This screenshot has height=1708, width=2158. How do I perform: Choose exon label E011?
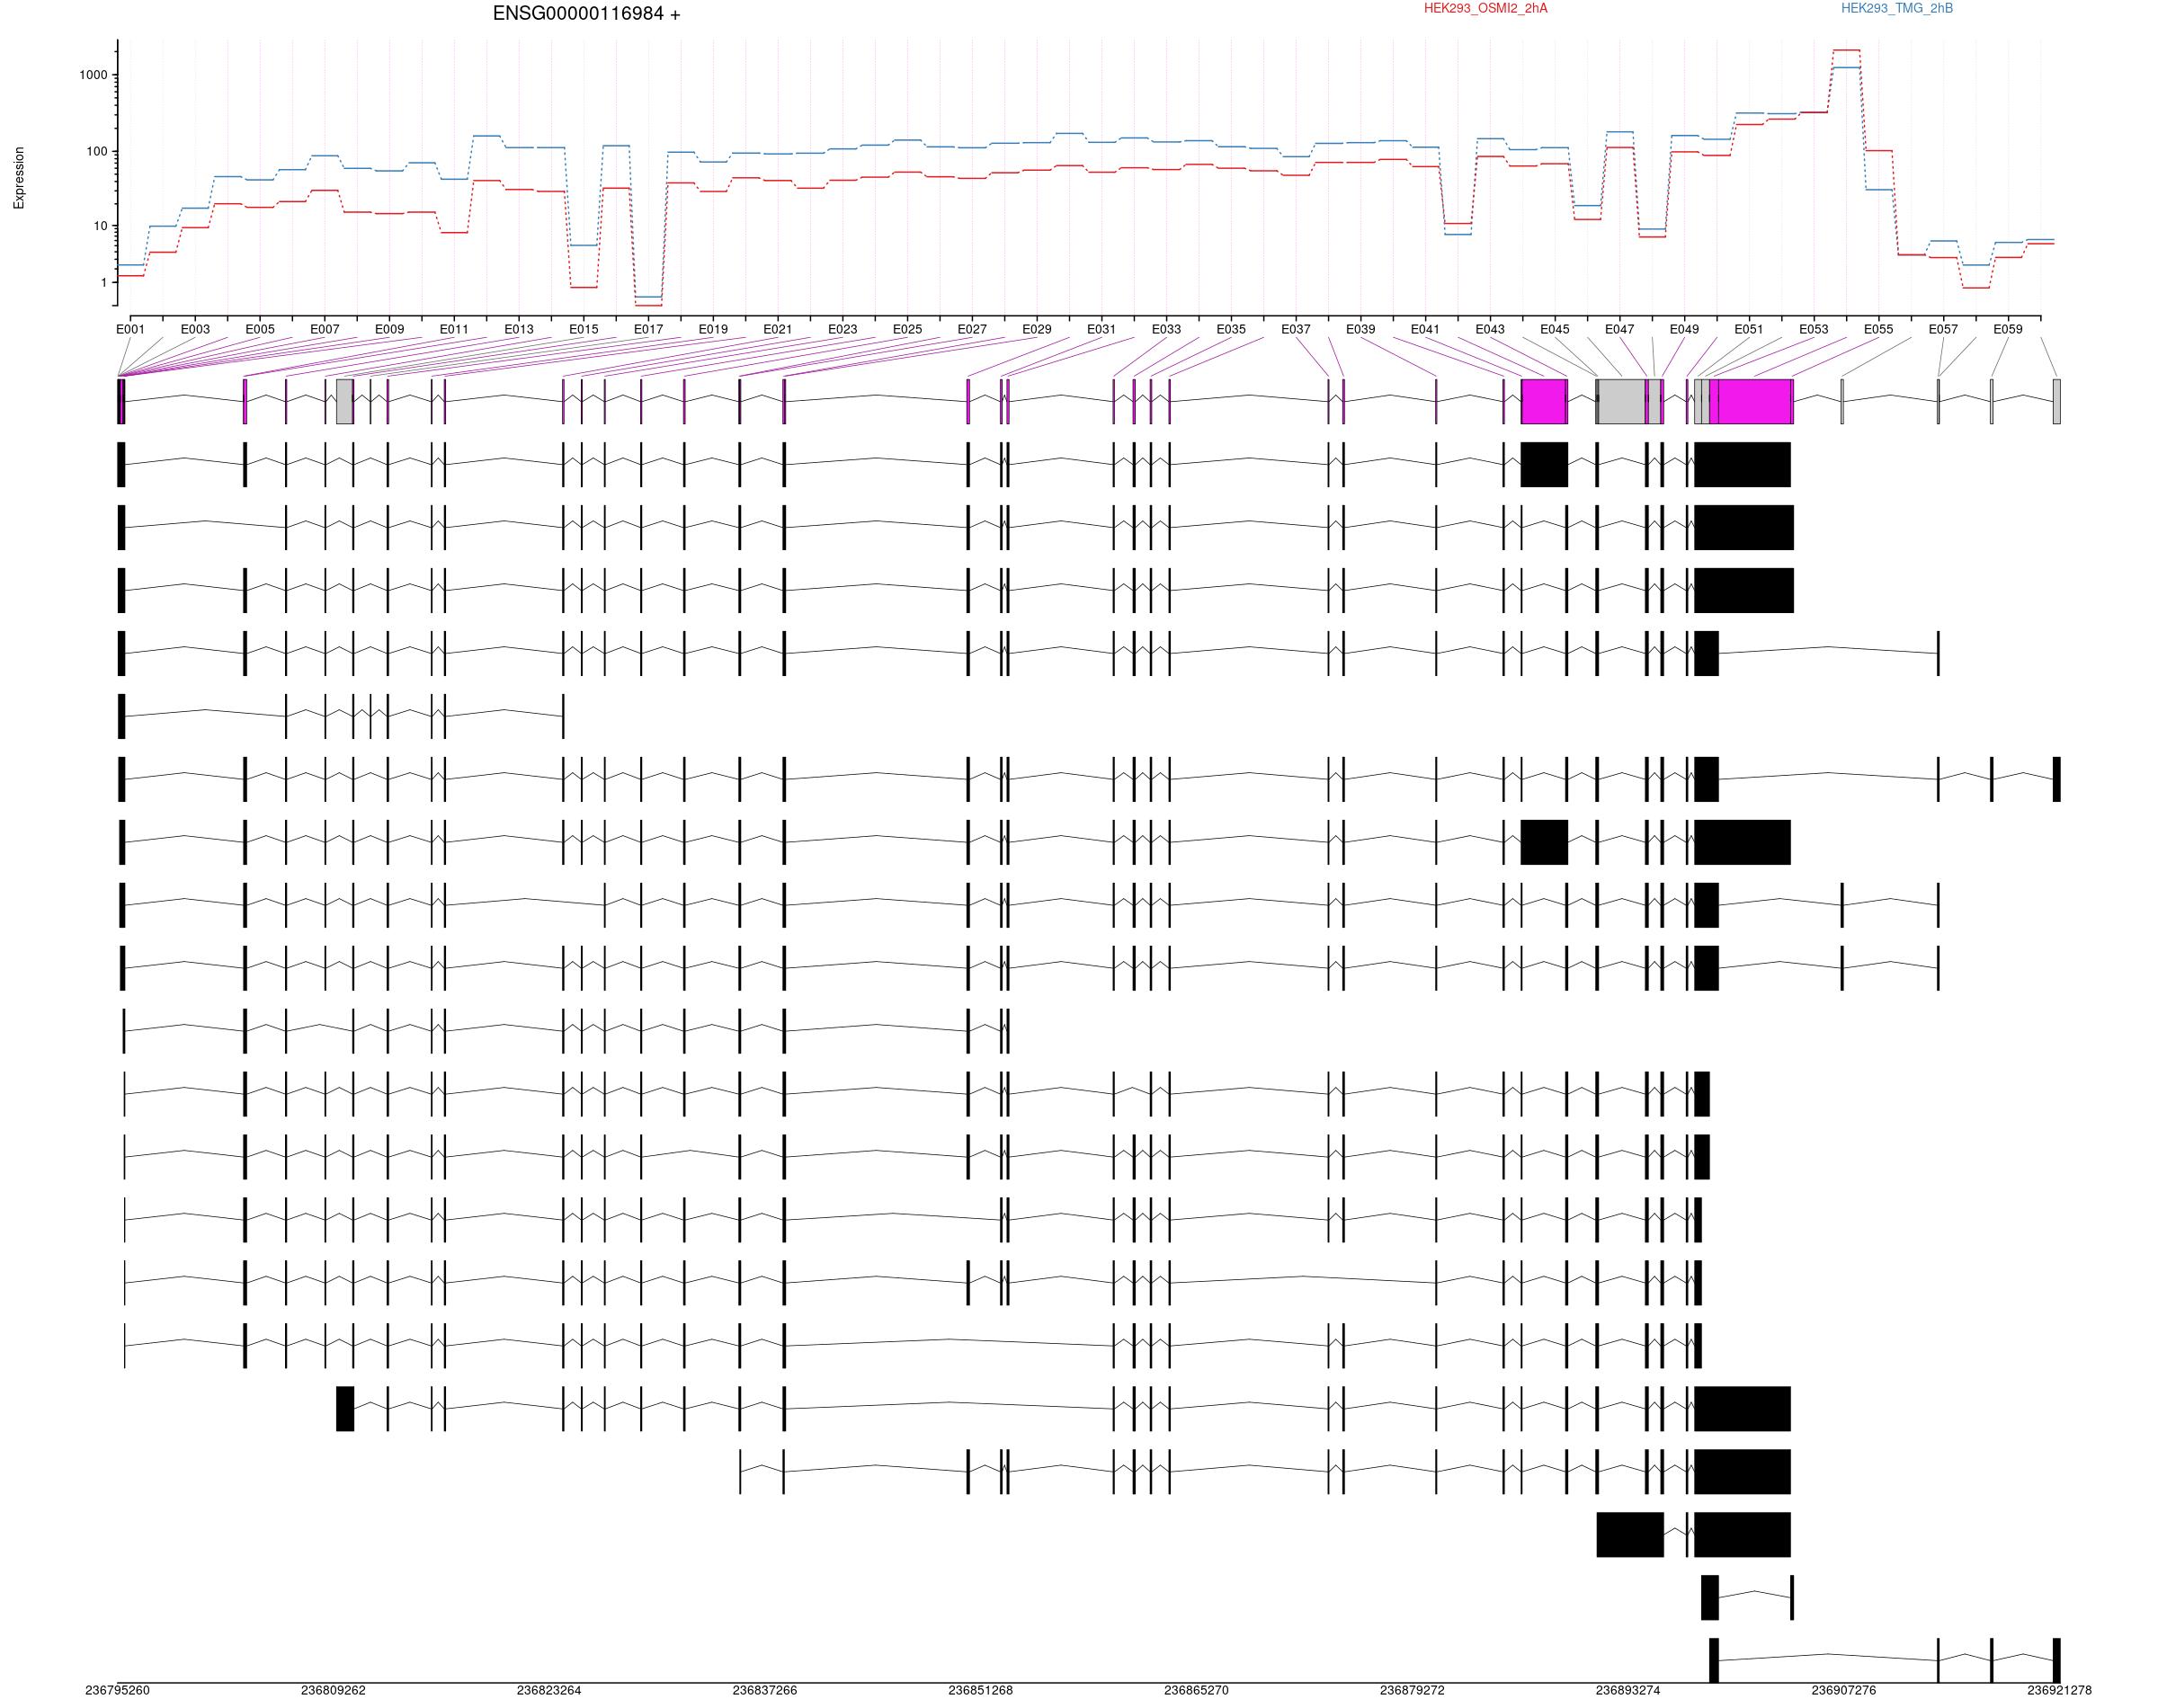coord(454,329)
